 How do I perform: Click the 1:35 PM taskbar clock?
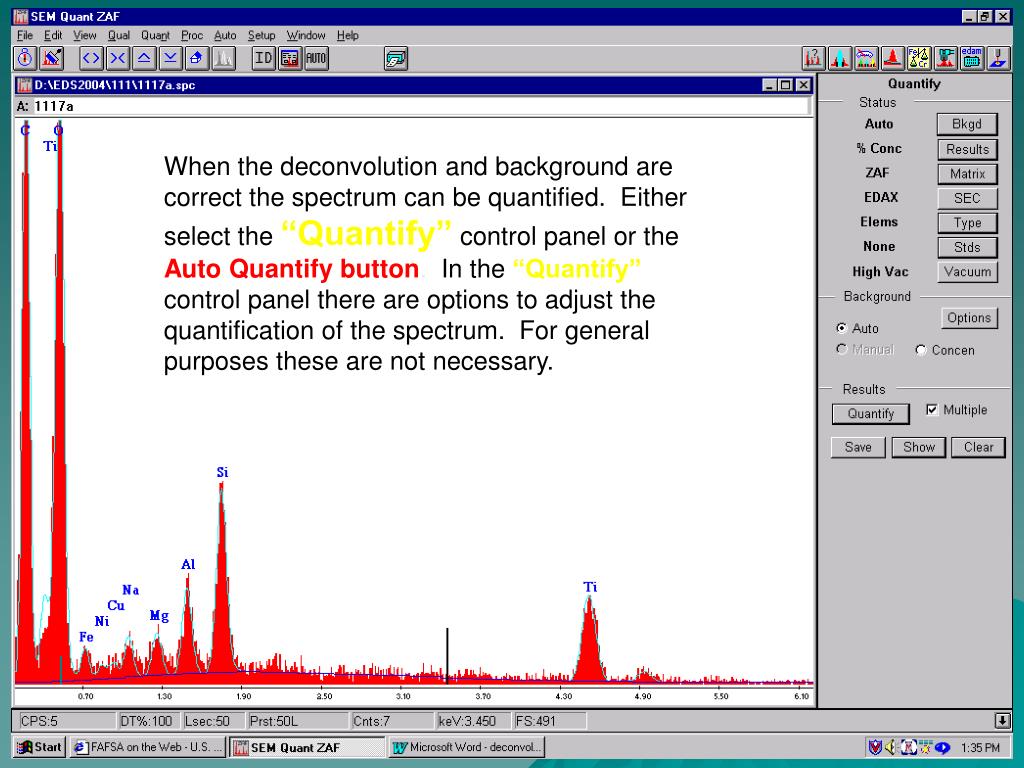[x=980, y=748]
